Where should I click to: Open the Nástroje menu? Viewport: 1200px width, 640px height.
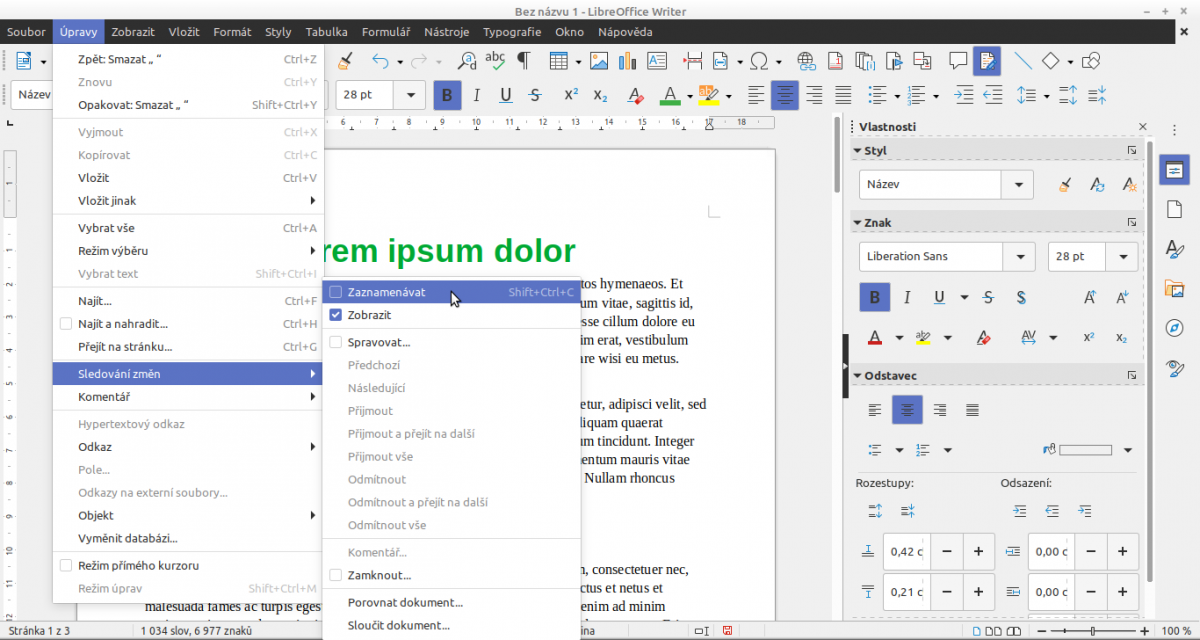click(446, 32)
